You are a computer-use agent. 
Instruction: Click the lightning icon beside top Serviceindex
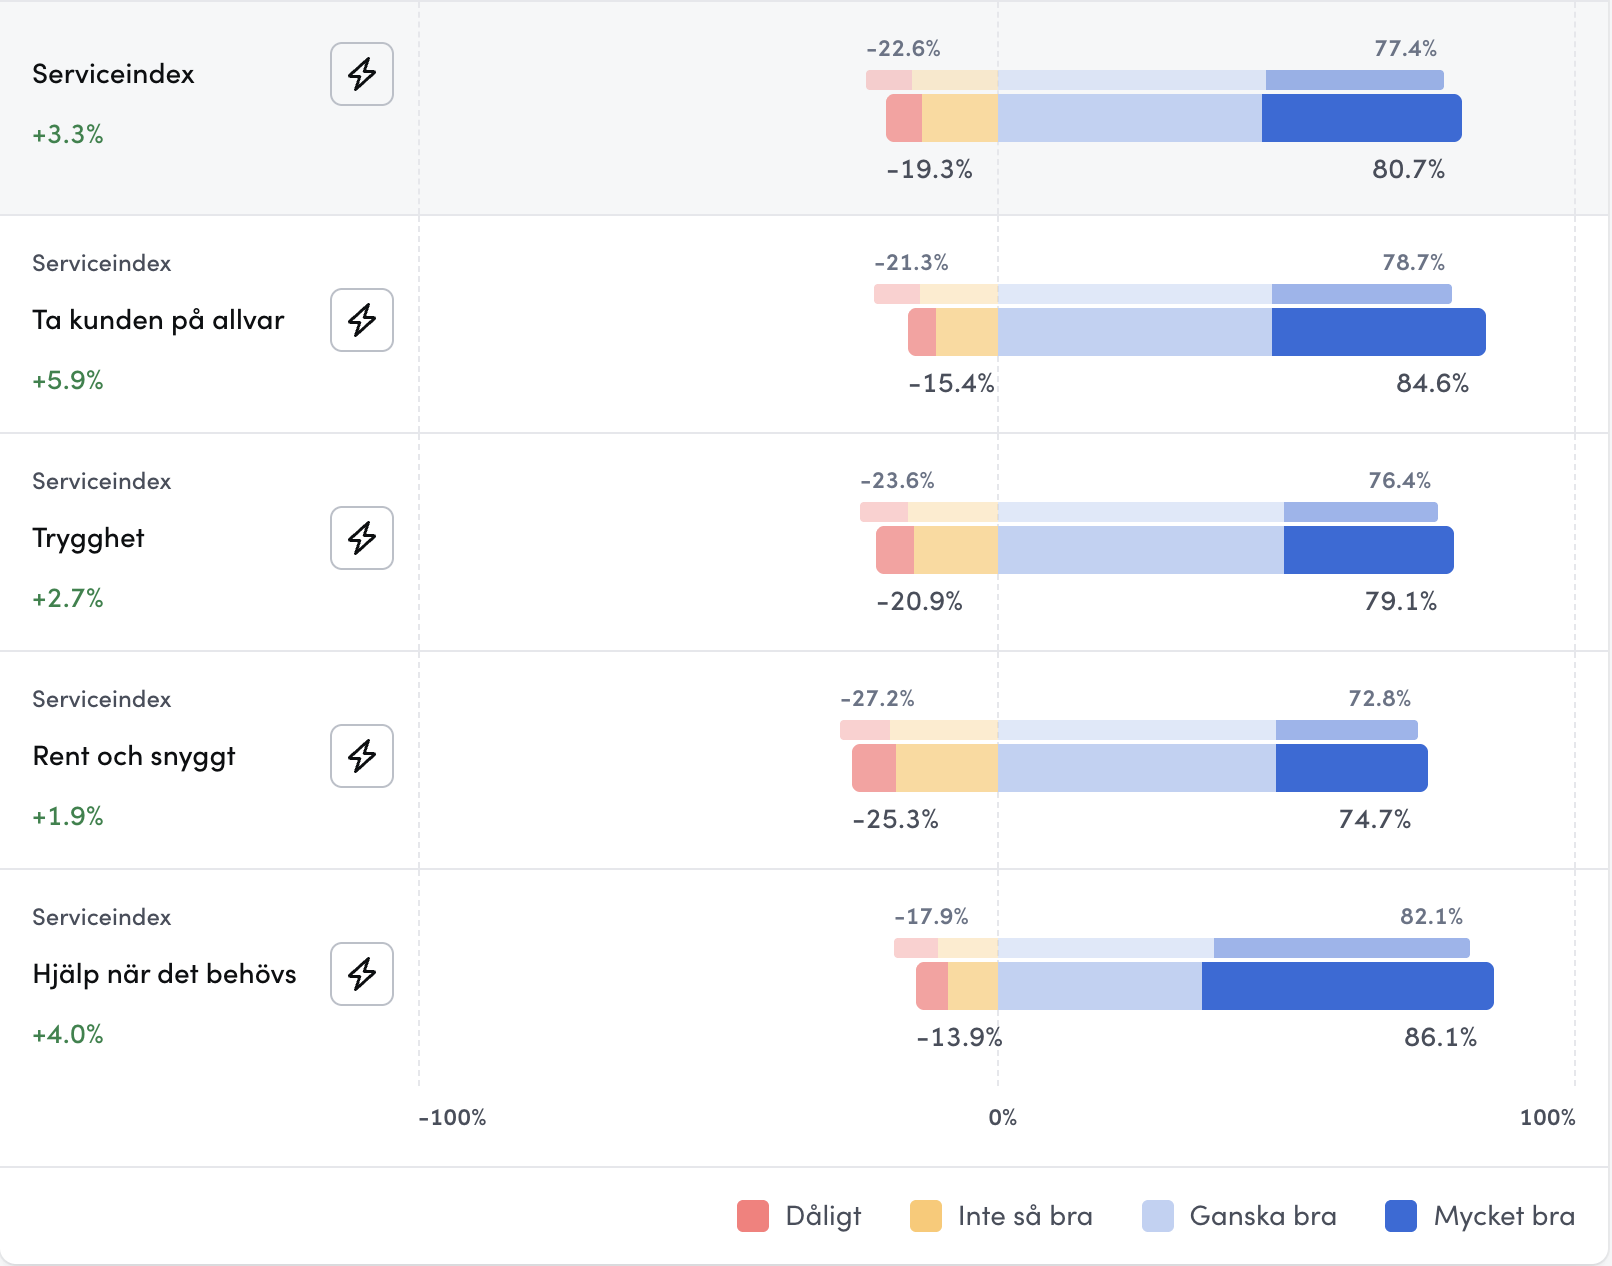[x=362, y=74]
